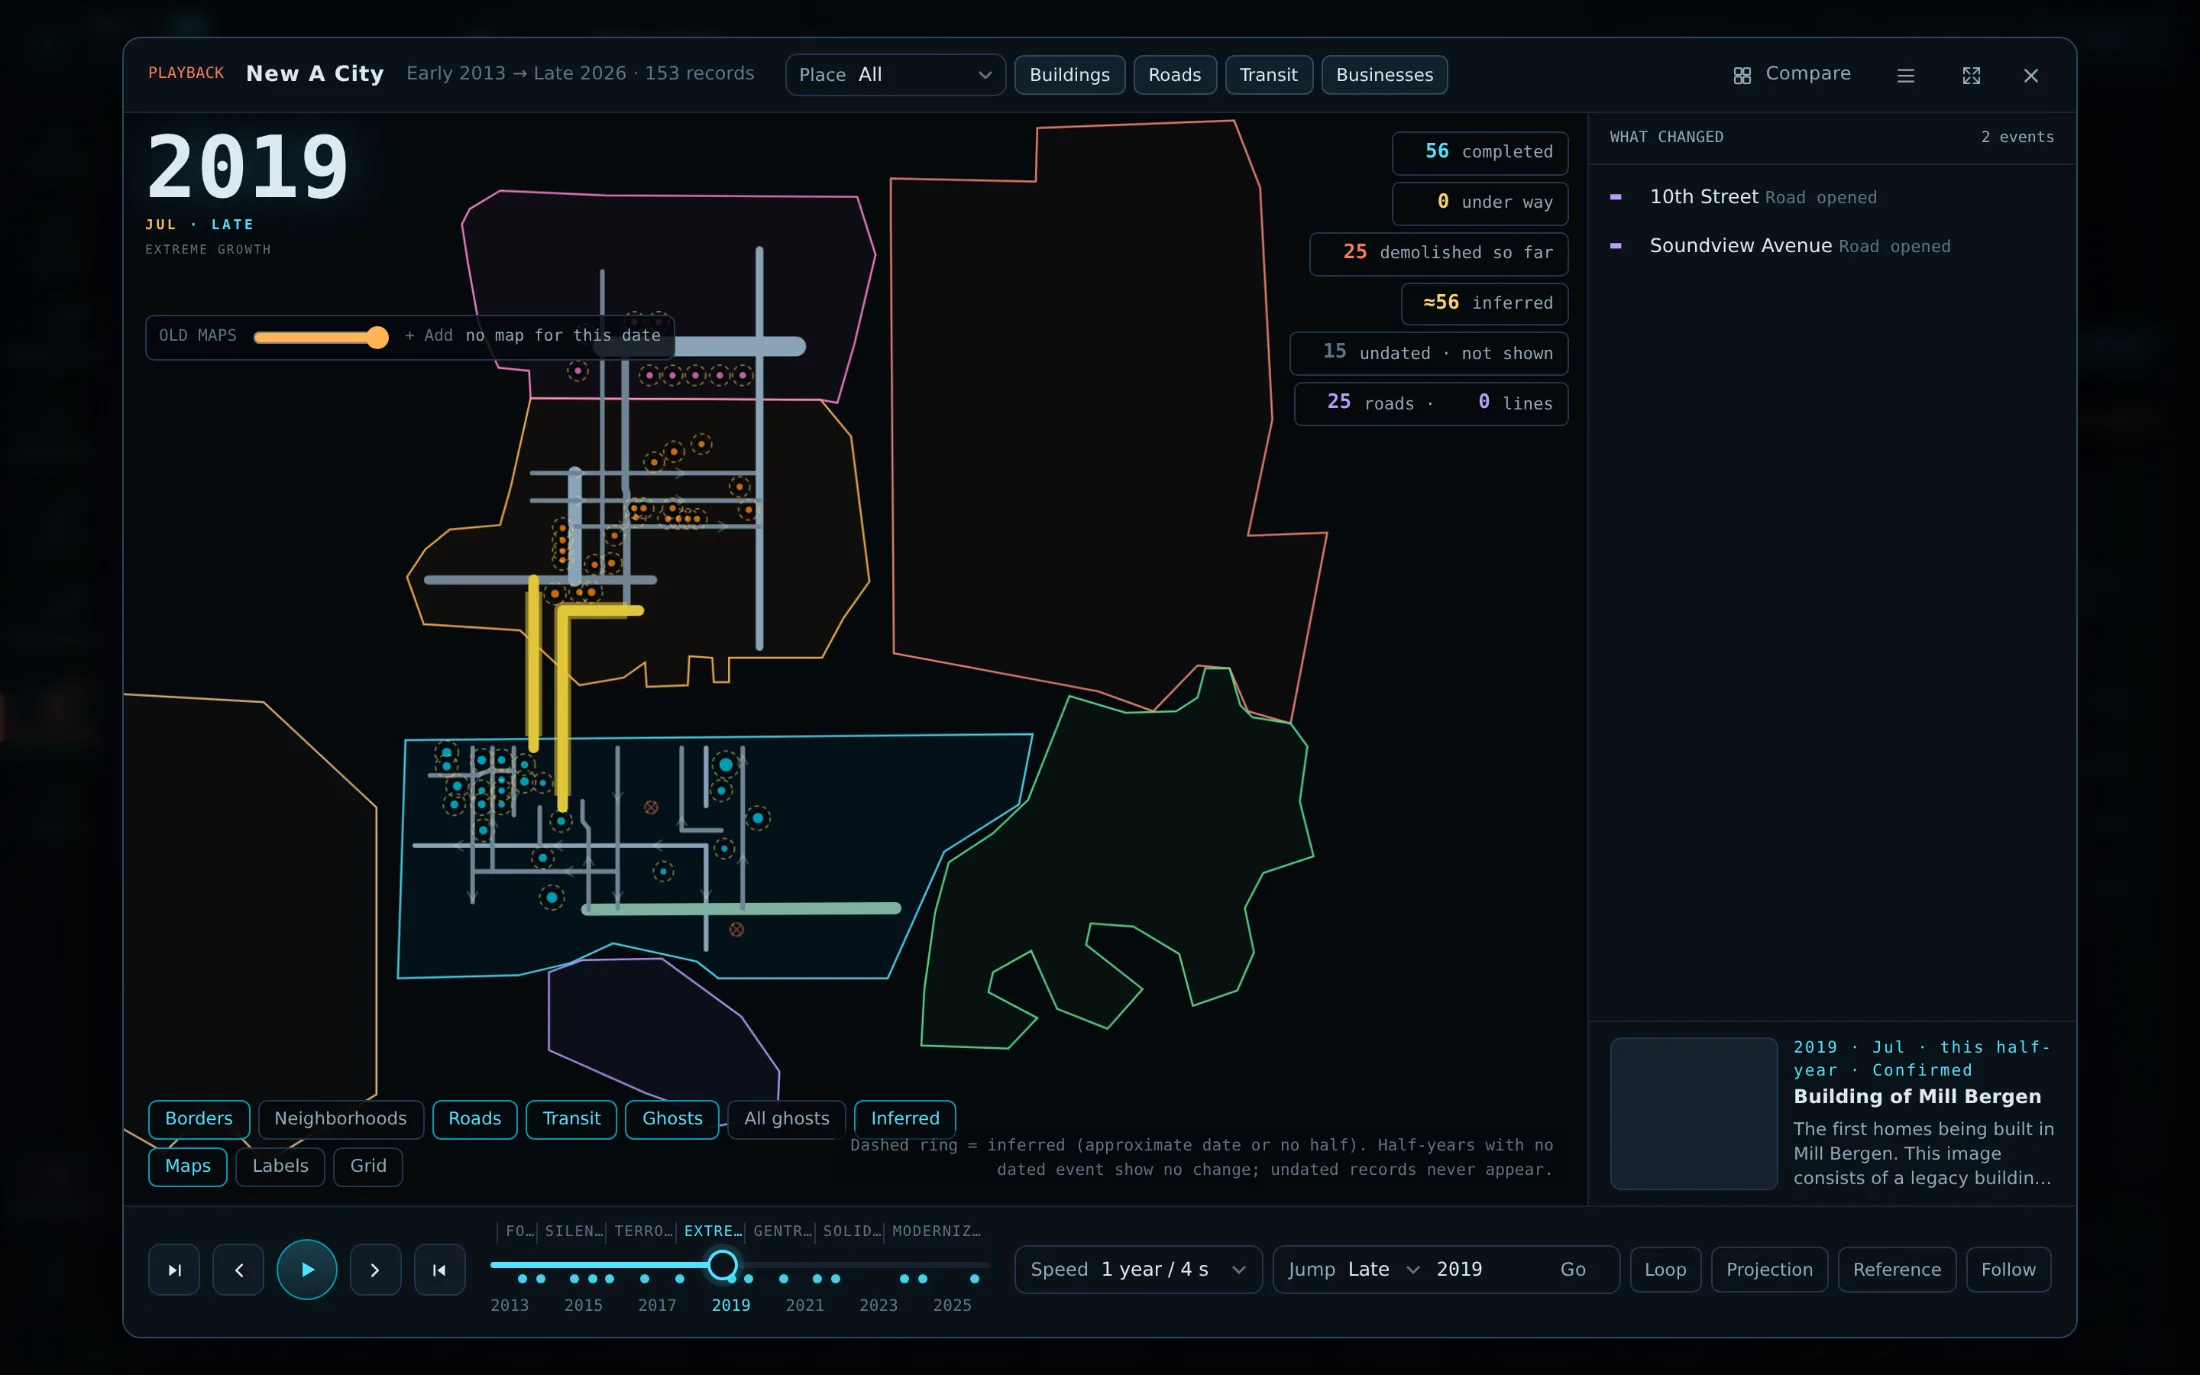Click the Follow button

(x=2008, y=1269)
